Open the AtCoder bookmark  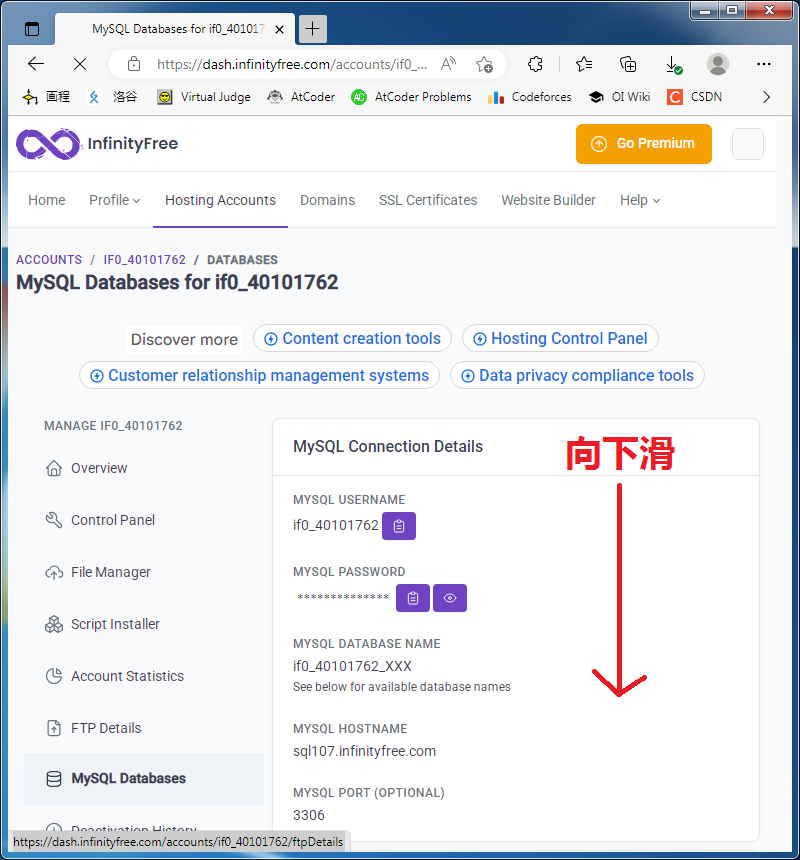pyautogui.click(x=301, y=97)
